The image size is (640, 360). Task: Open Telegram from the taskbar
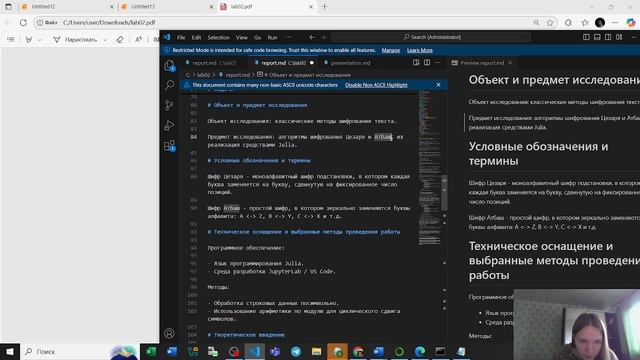(296, 351)
